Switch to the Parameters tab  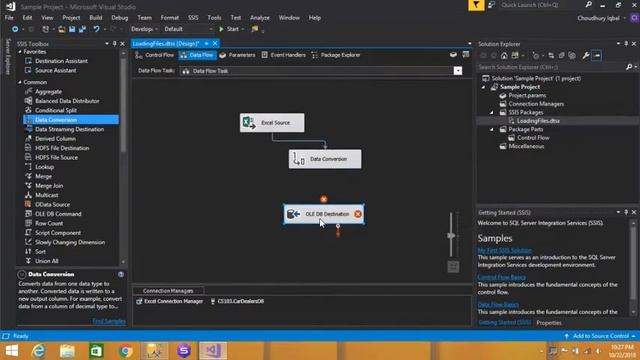pos(237,55)
